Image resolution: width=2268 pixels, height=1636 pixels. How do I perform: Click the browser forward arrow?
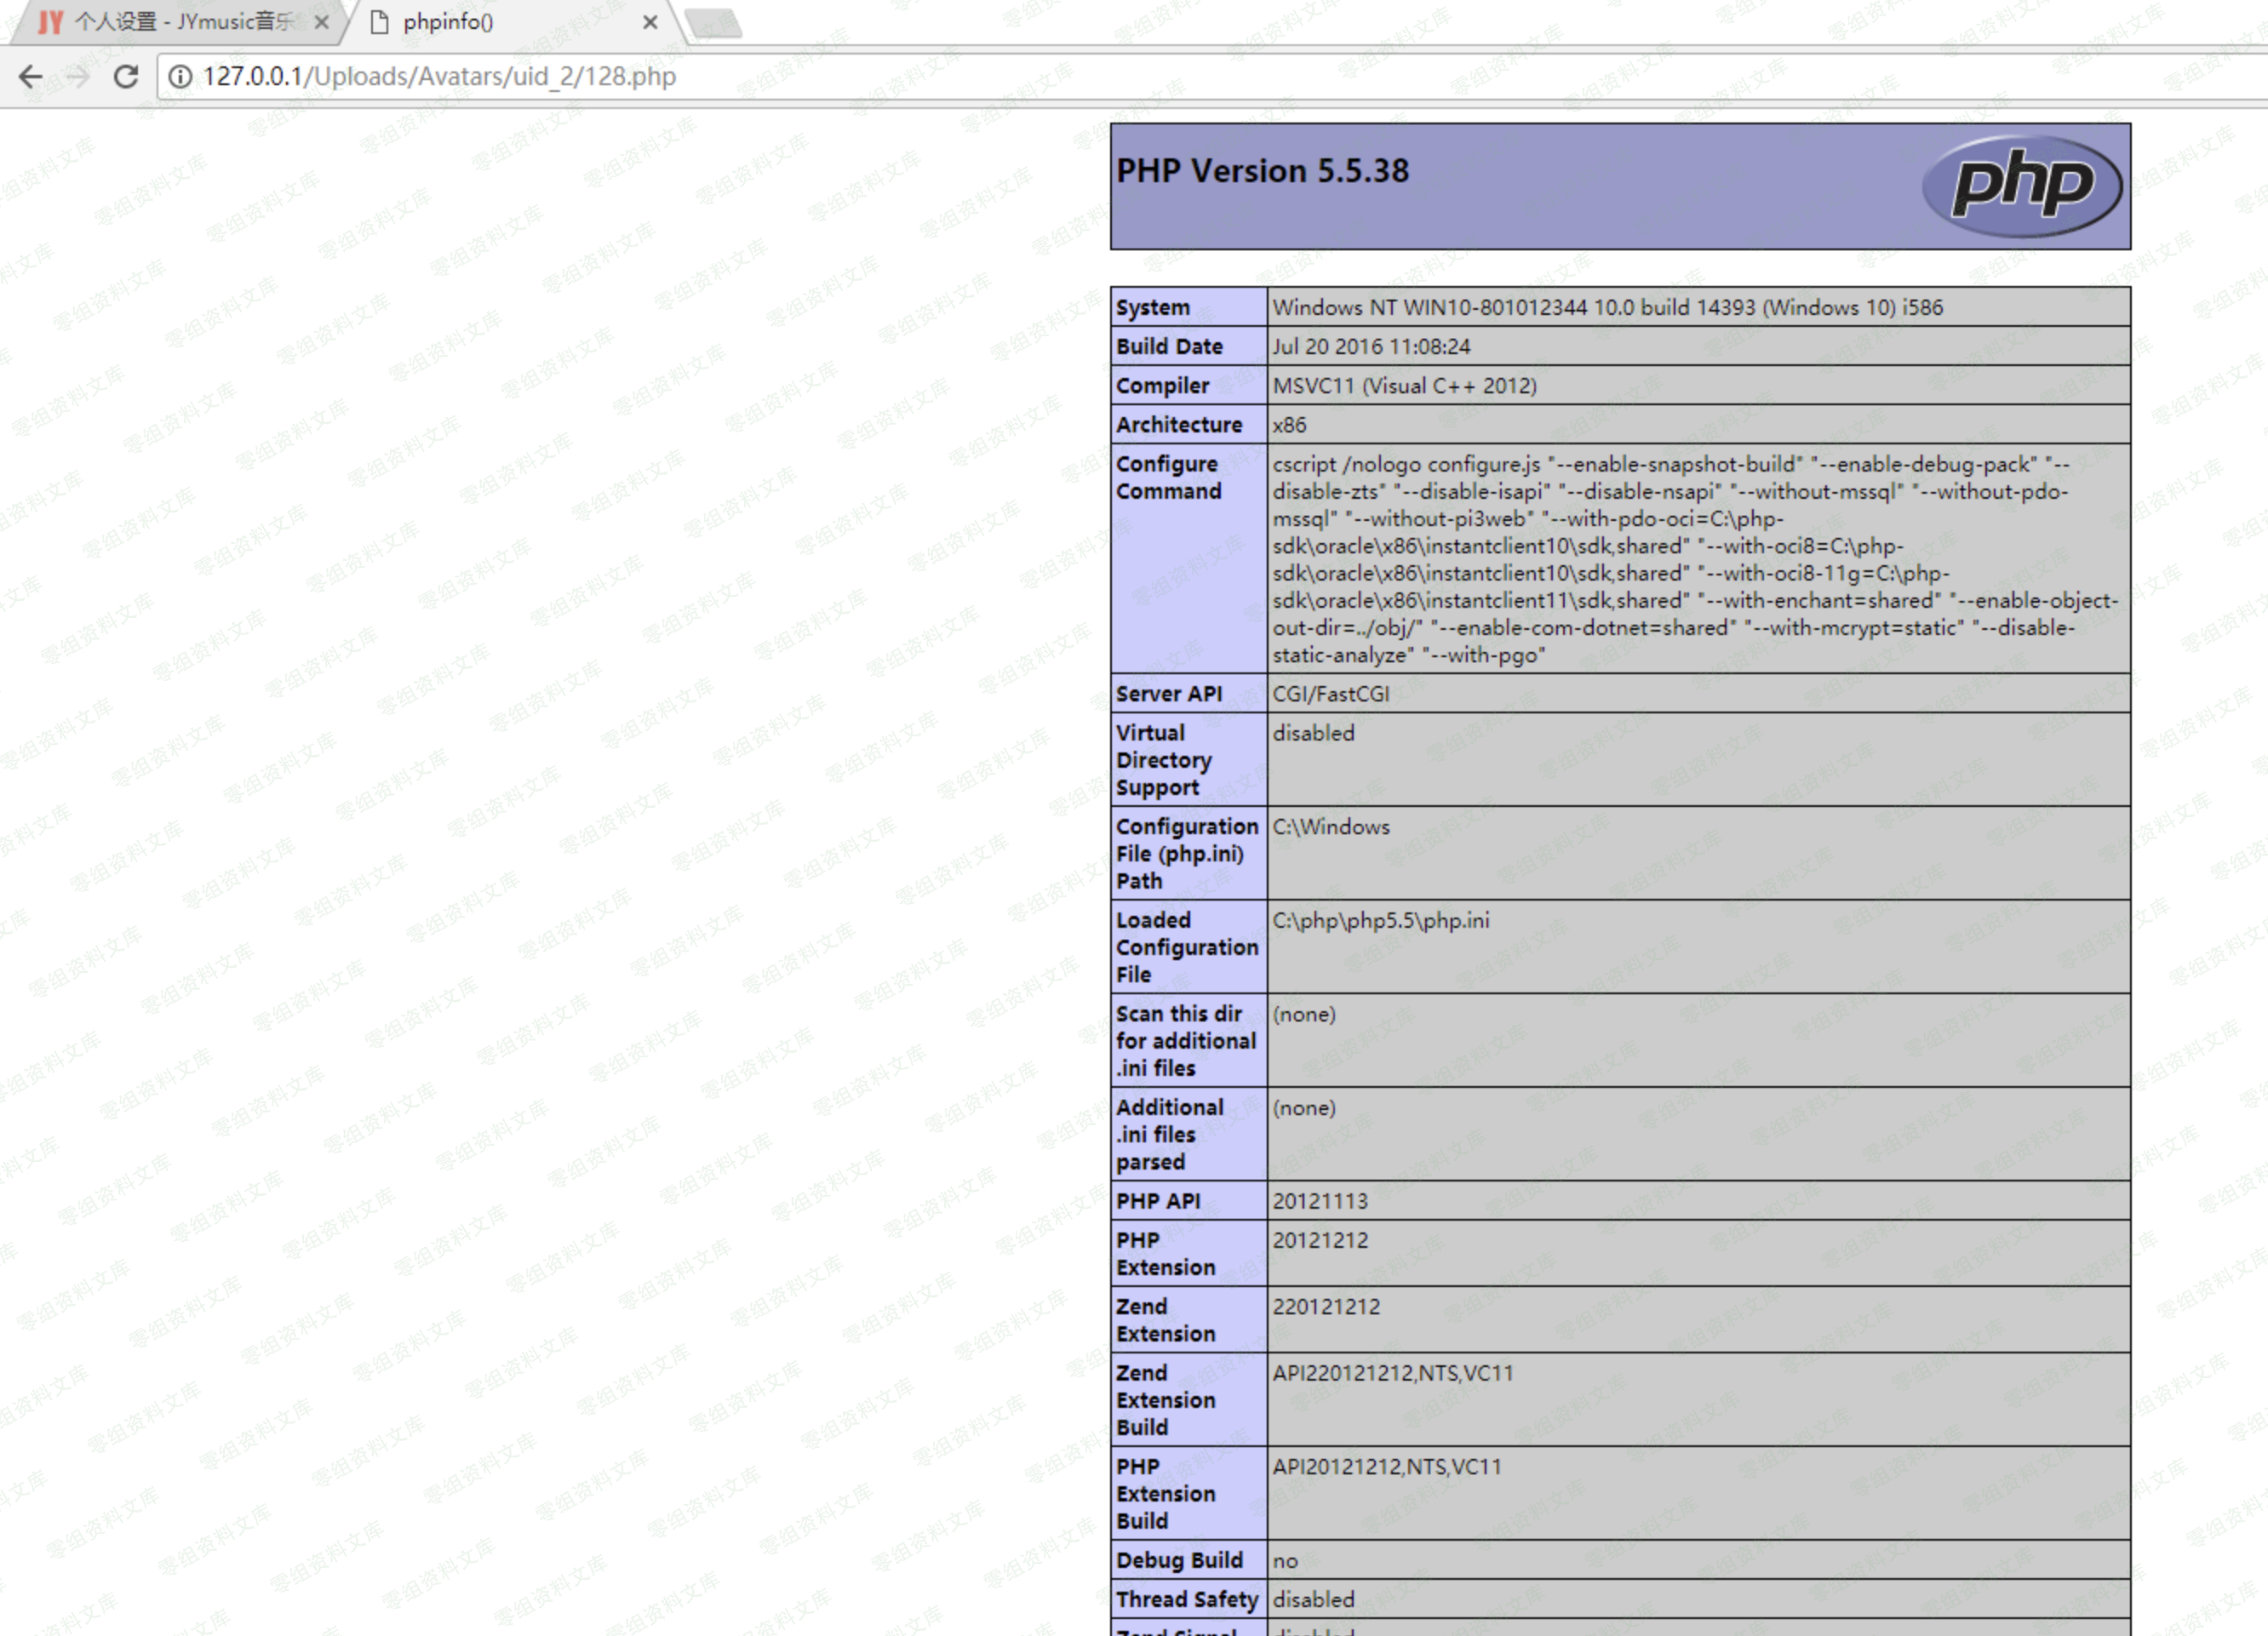pyautogui.click(x=78, y=77)
